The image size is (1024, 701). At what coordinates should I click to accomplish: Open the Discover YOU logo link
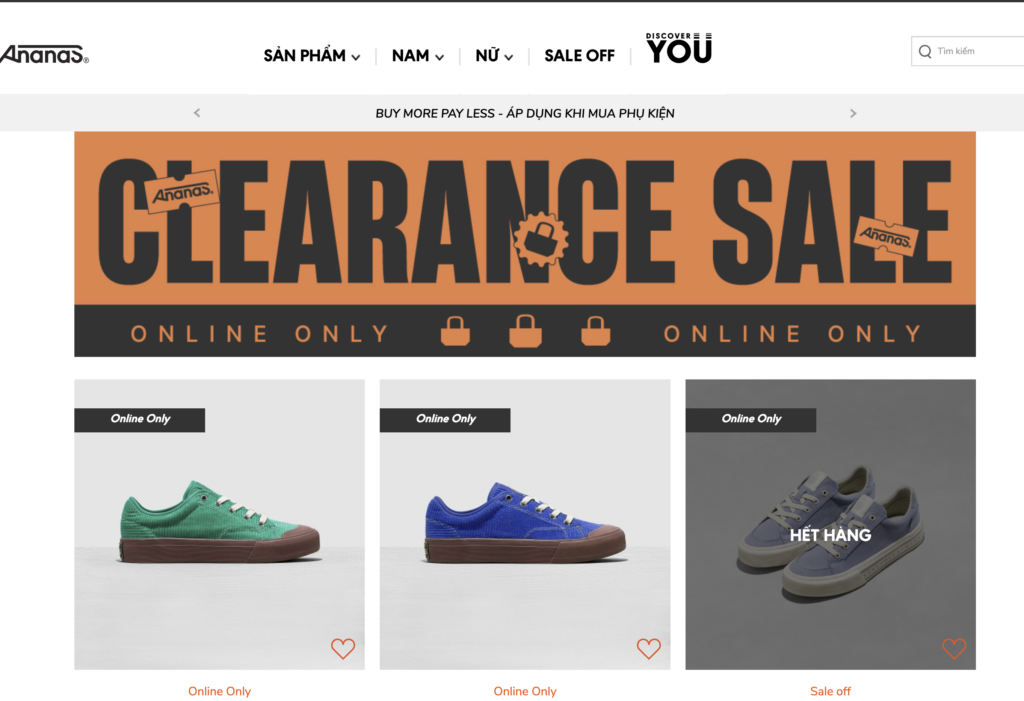(x=679, y=48)
